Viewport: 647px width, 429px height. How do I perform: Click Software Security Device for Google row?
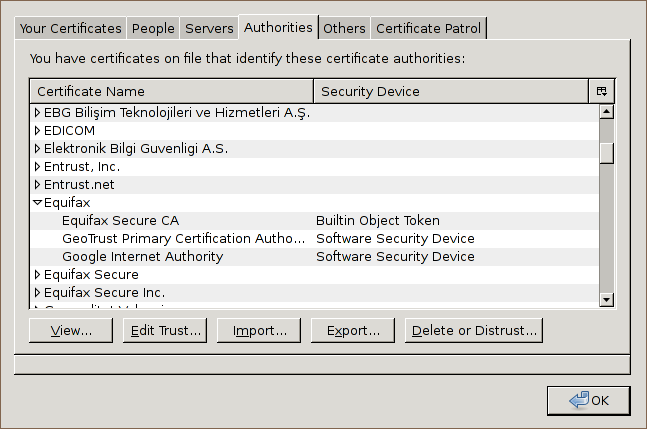tap(395, 257)
